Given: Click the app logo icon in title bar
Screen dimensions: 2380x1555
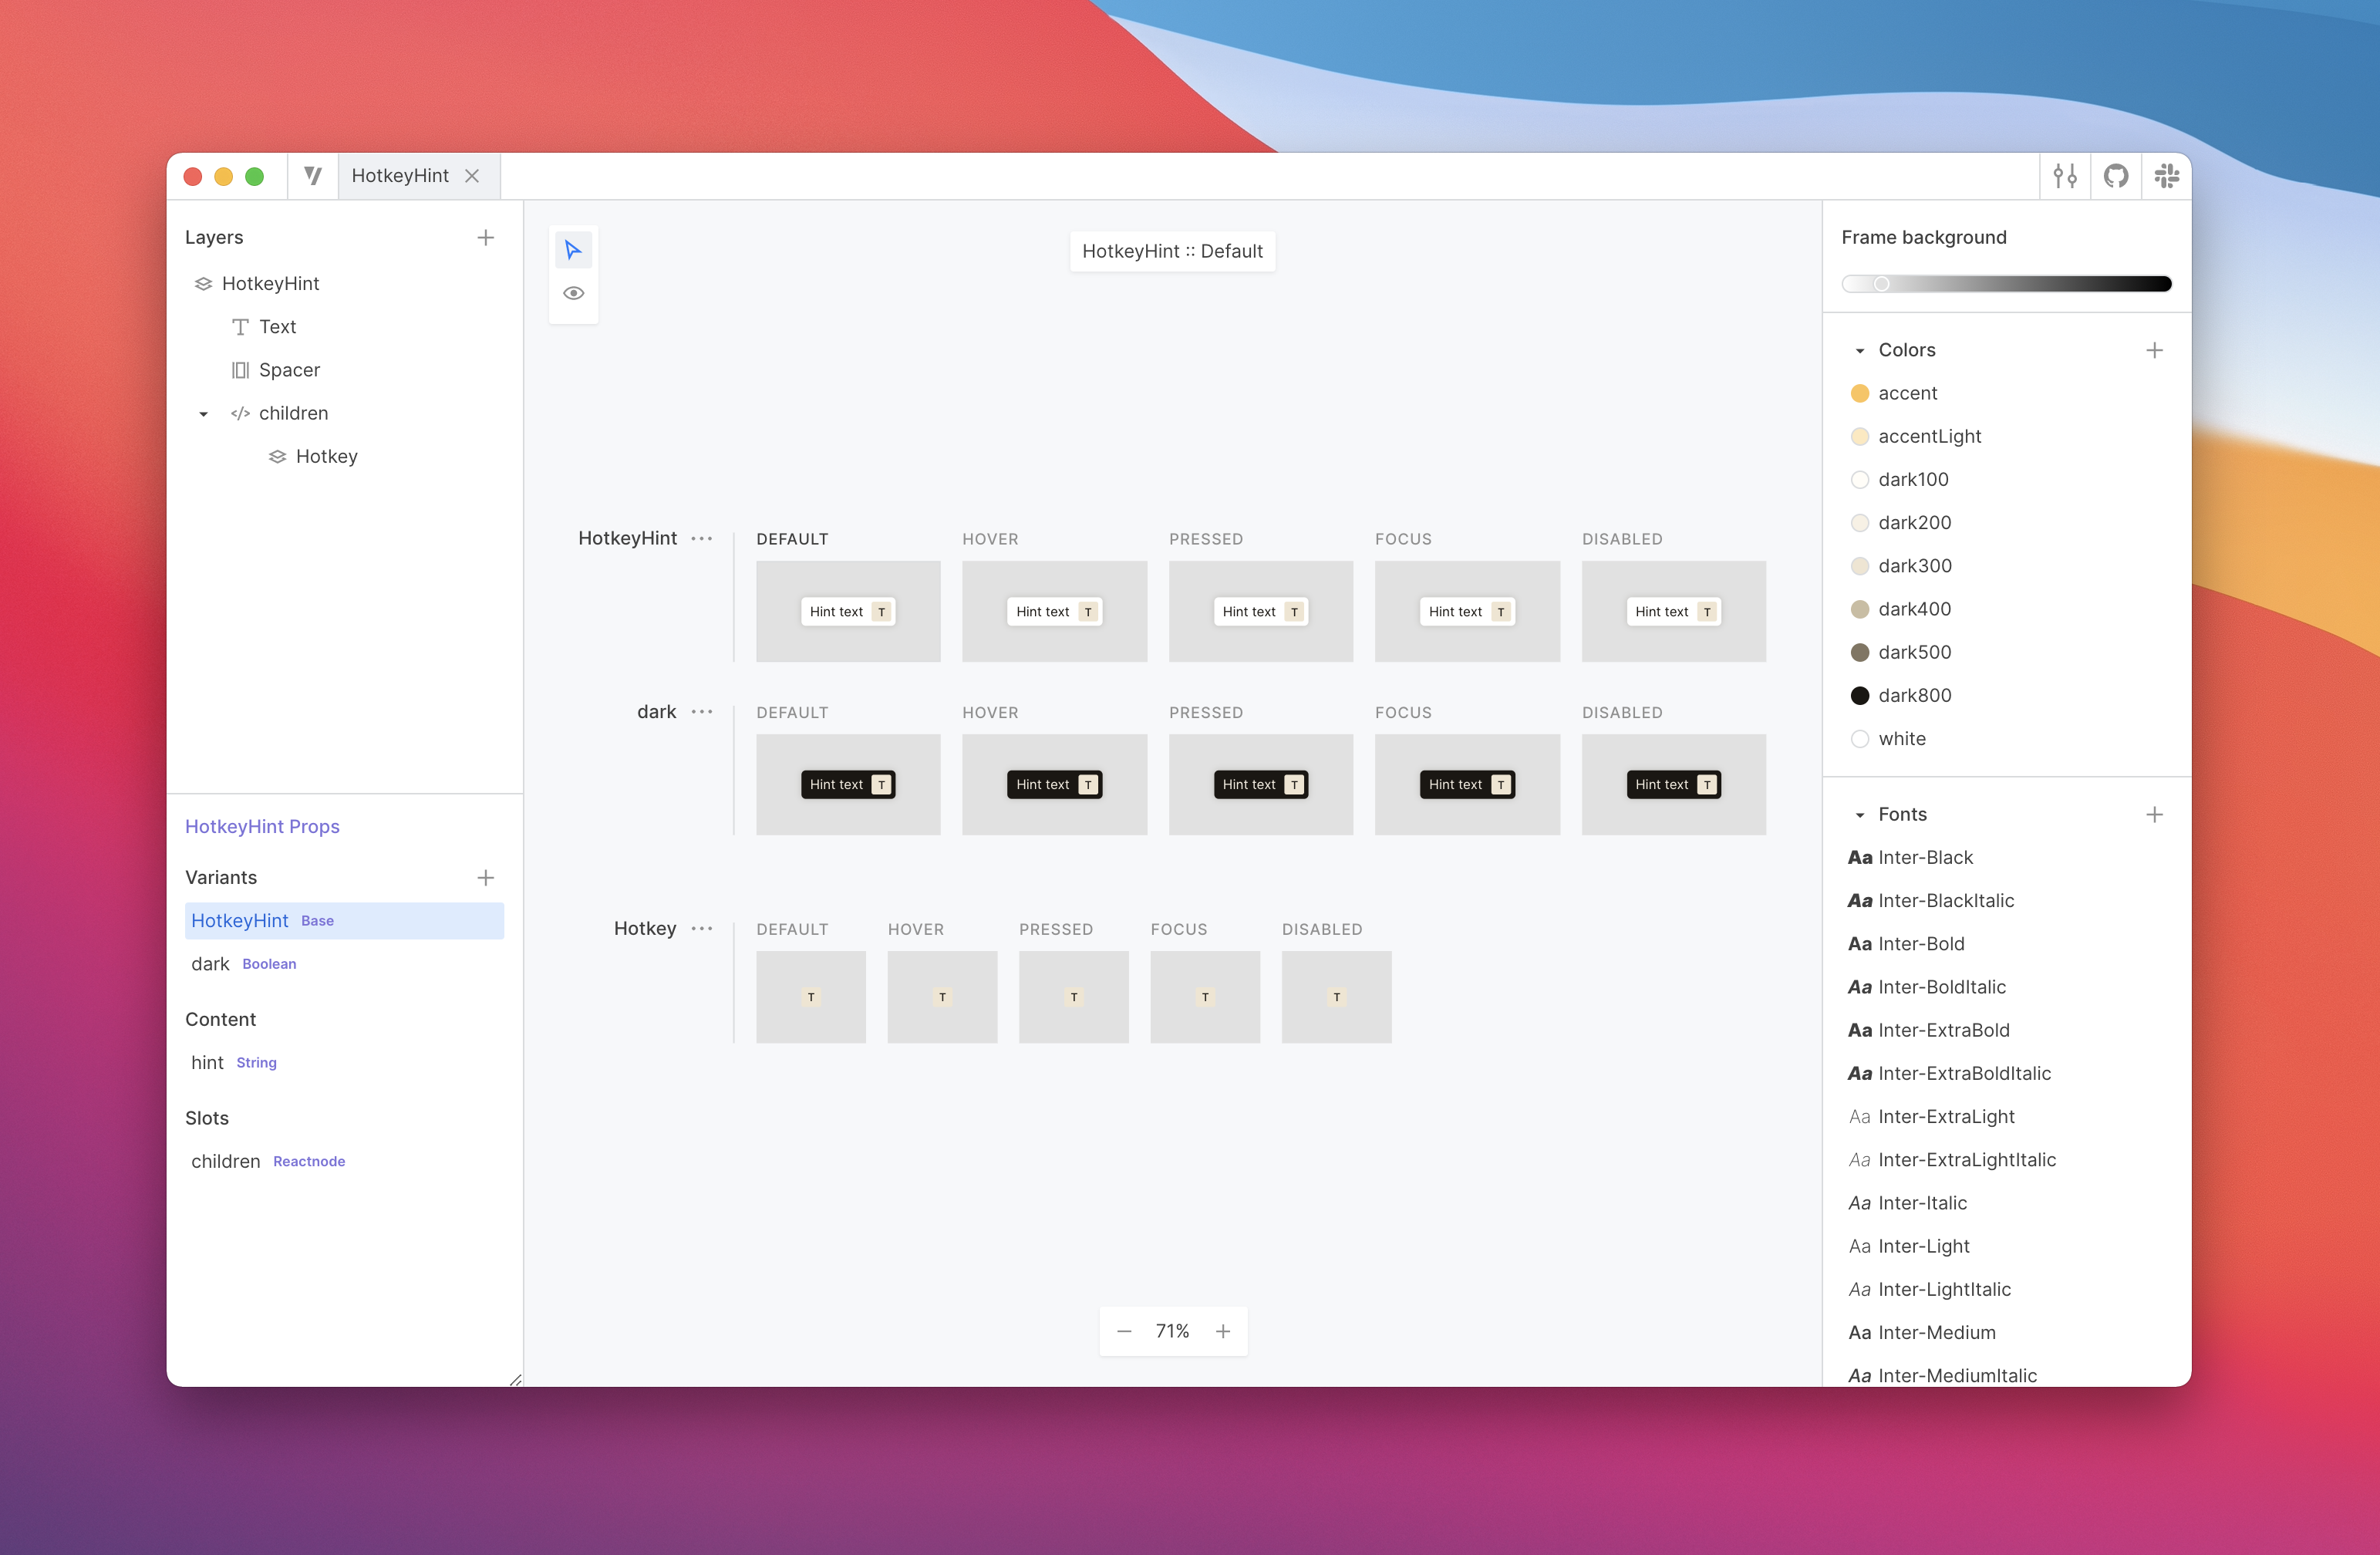Looking at the screenshot, I should [x=313, y=176].
